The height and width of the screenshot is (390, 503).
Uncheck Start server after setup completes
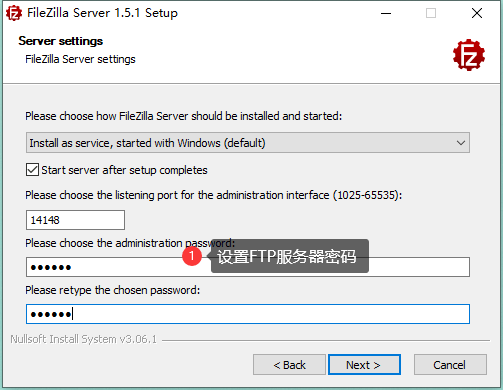point(32,170)
